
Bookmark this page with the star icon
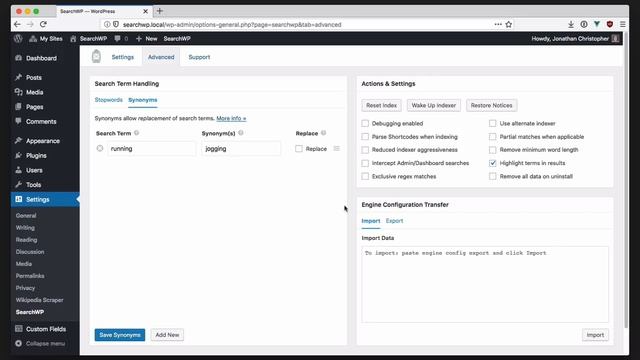(509, 24)
